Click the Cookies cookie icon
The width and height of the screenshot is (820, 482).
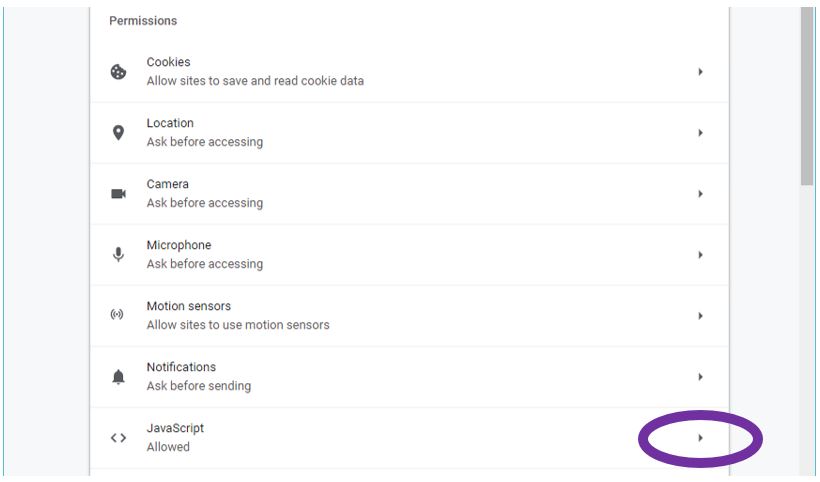pyautogui.click(x=118, y=72)
